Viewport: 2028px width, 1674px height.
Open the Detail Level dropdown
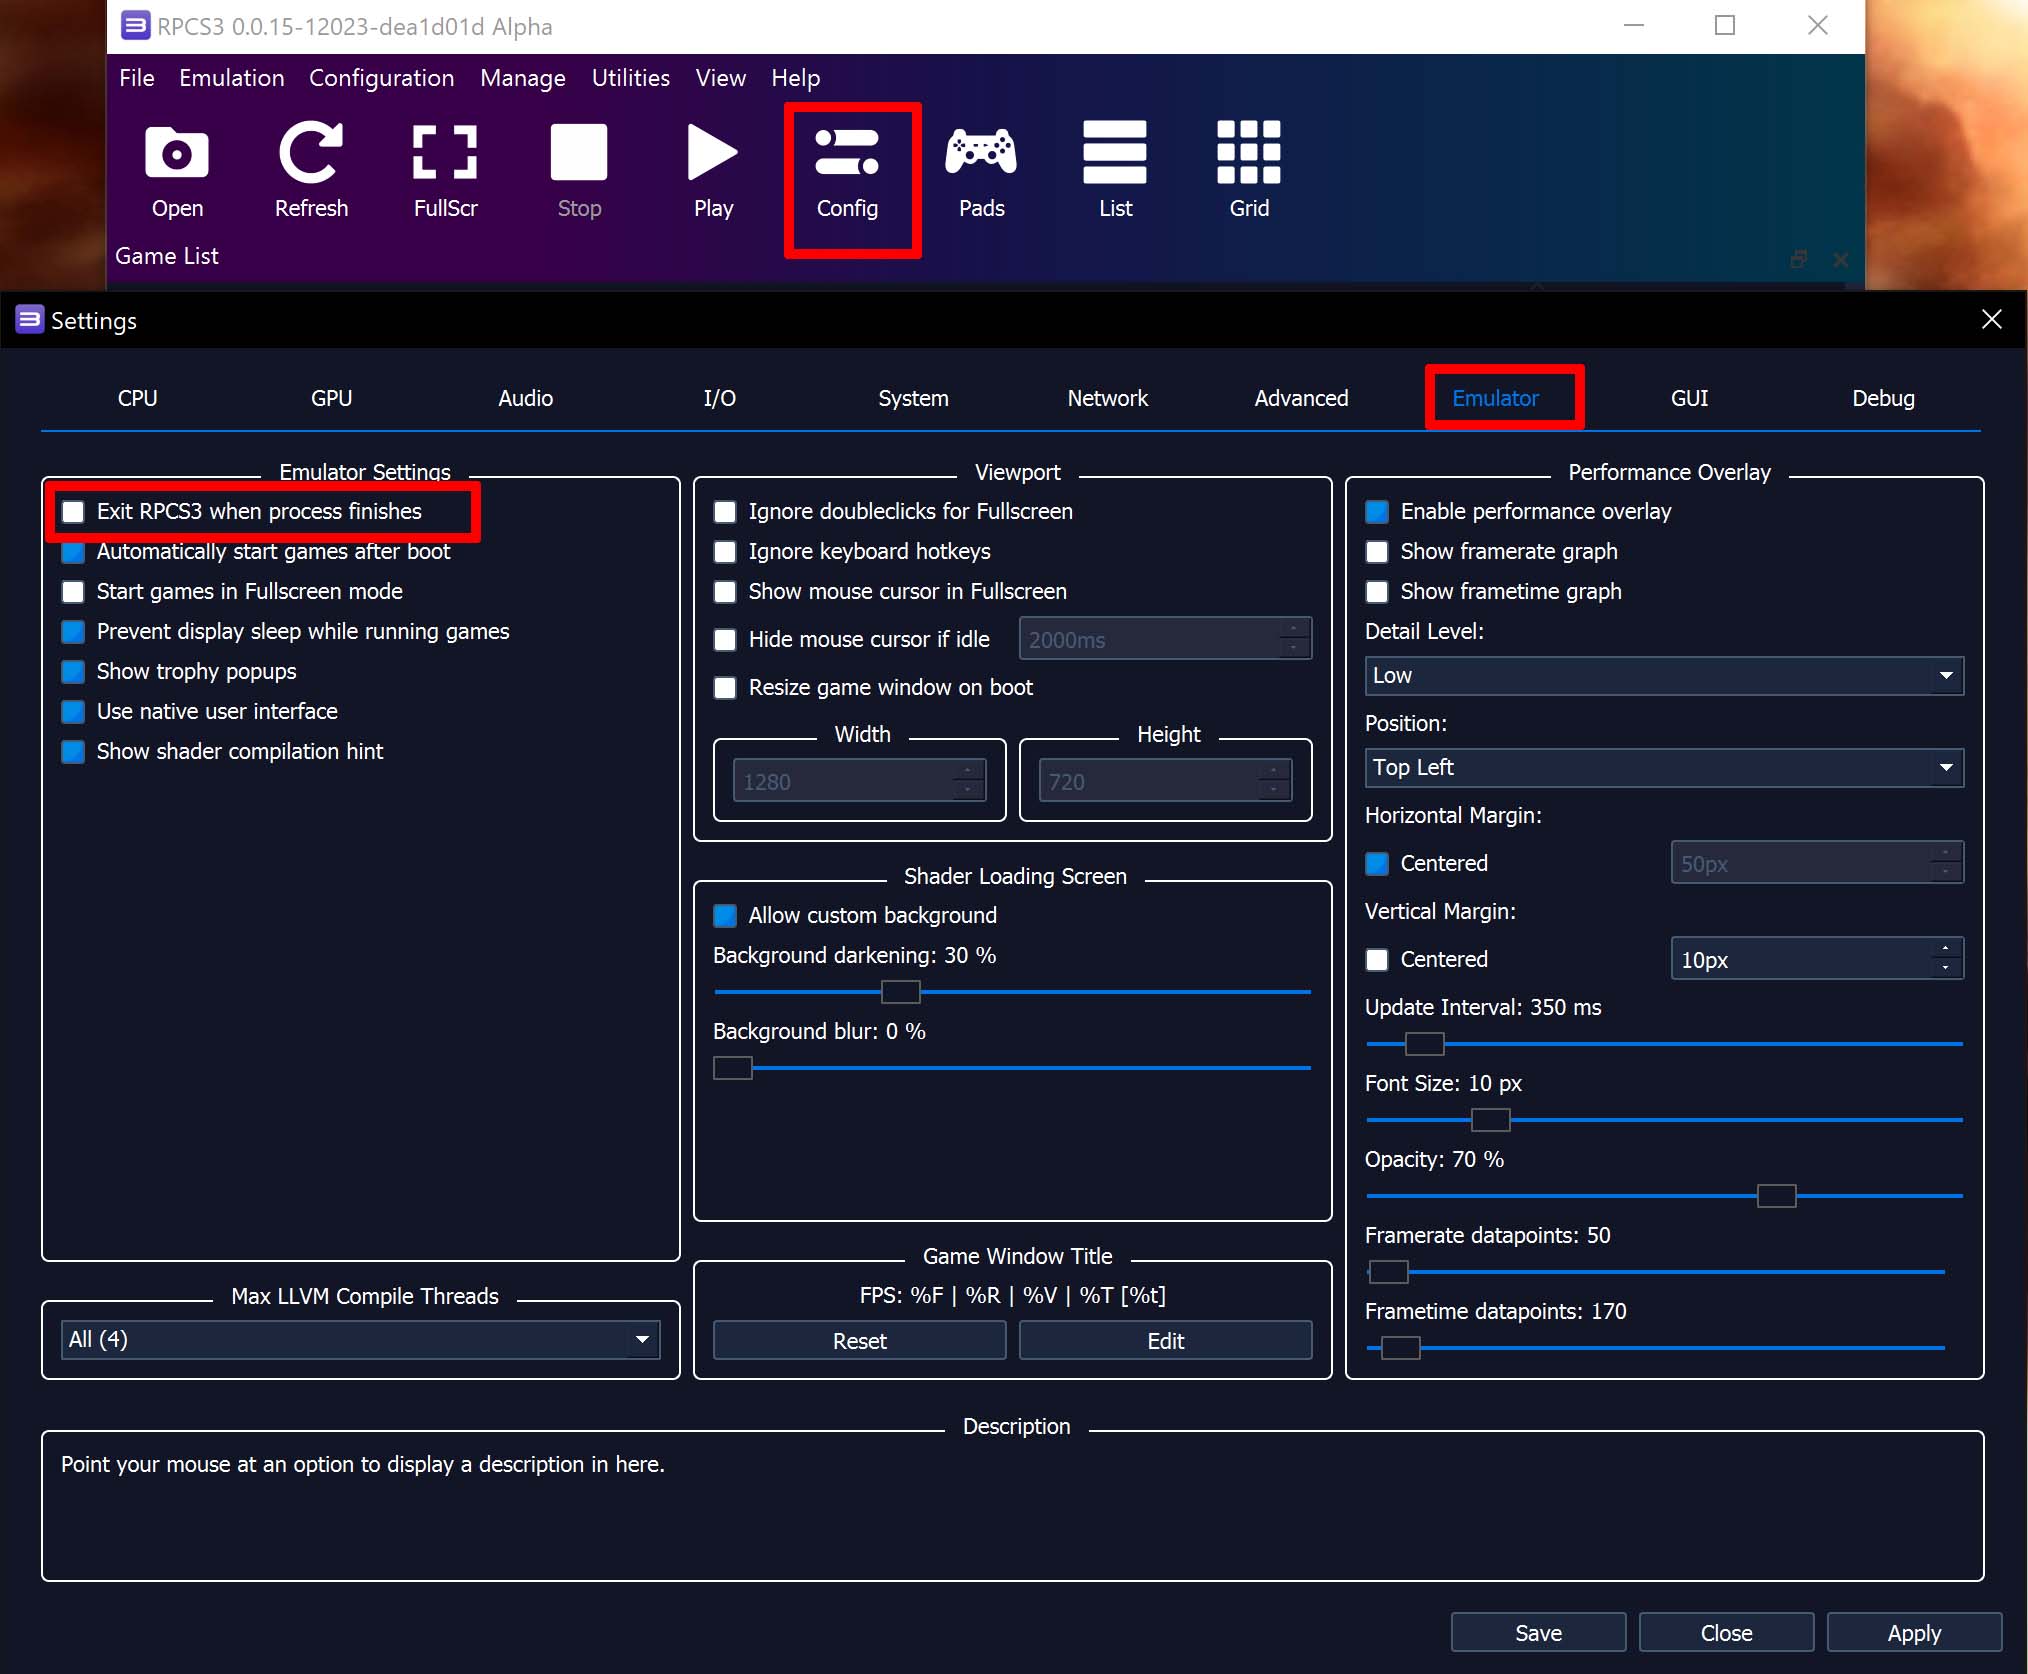pos(1664,676)
